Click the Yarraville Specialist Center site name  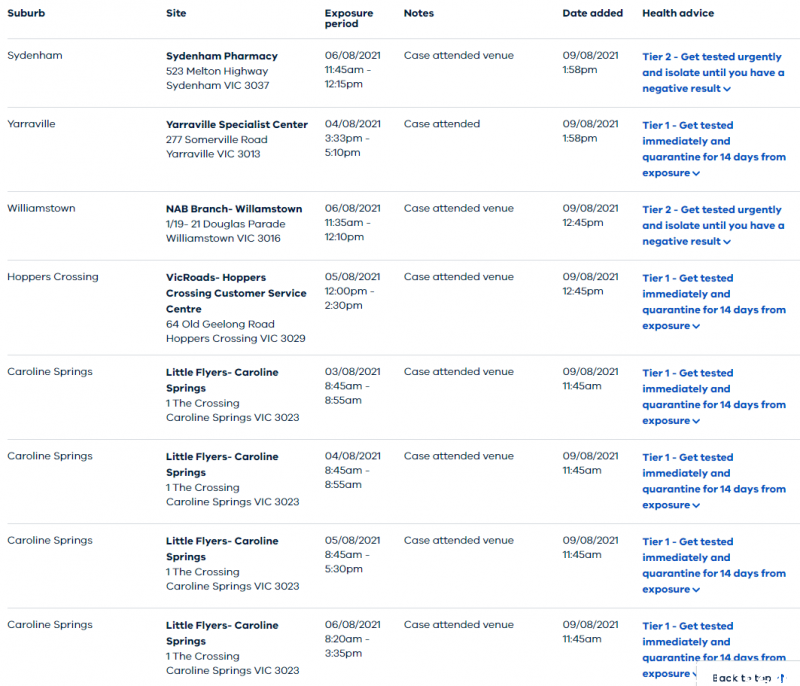[237, 125]
